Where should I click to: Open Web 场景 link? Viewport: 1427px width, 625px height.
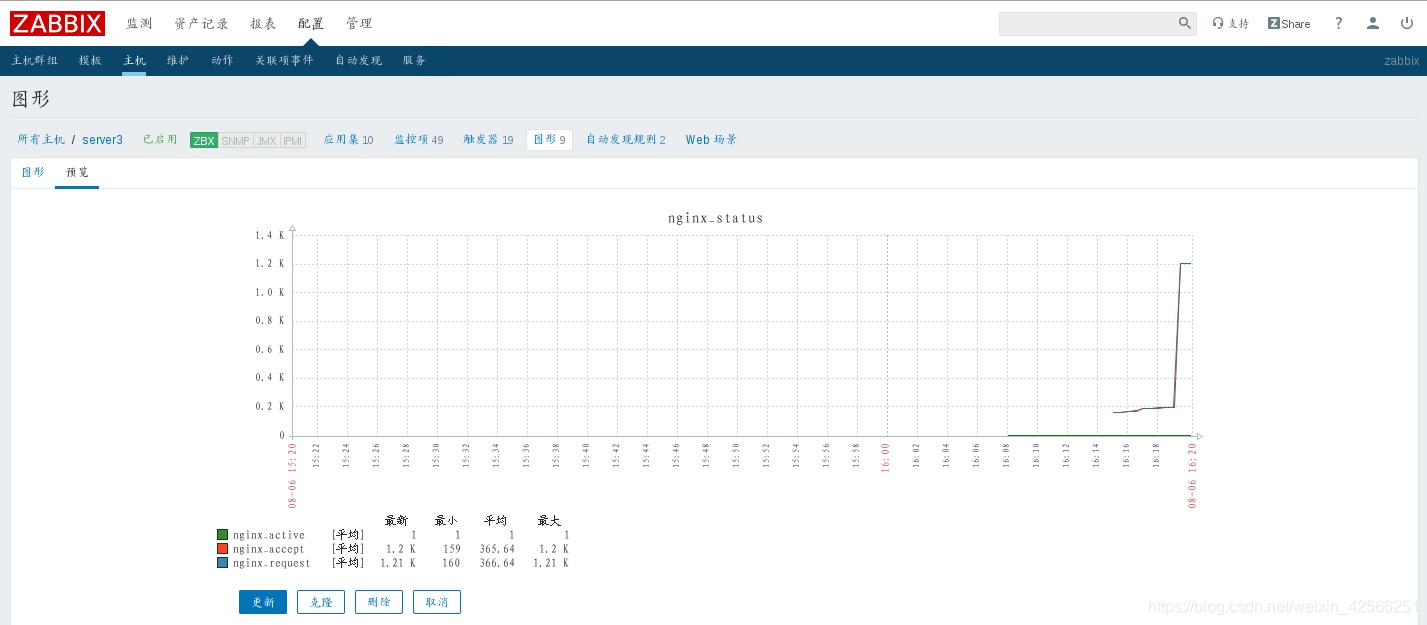coord(711,140)
